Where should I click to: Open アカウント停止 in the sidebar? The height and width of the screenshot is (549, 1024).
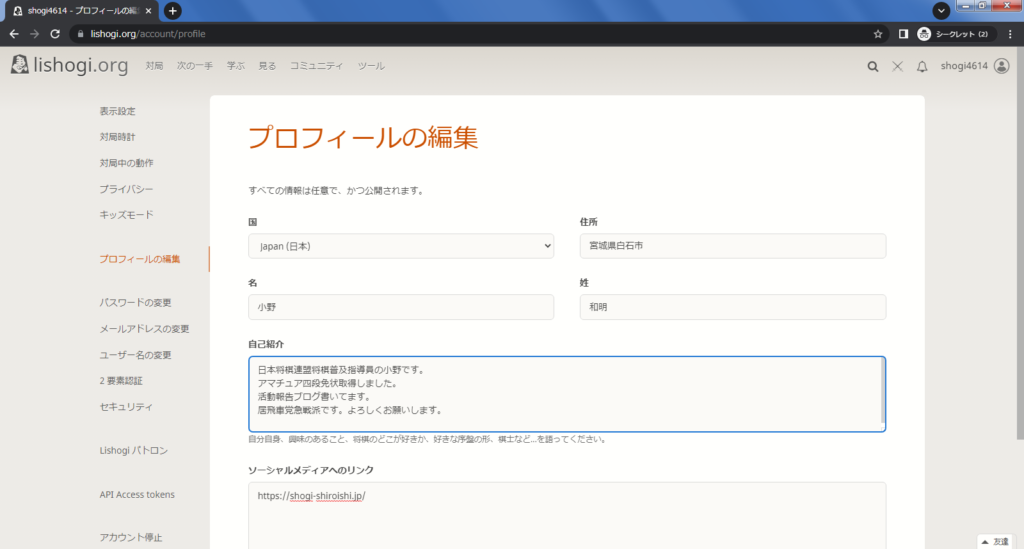coord(131,537)
